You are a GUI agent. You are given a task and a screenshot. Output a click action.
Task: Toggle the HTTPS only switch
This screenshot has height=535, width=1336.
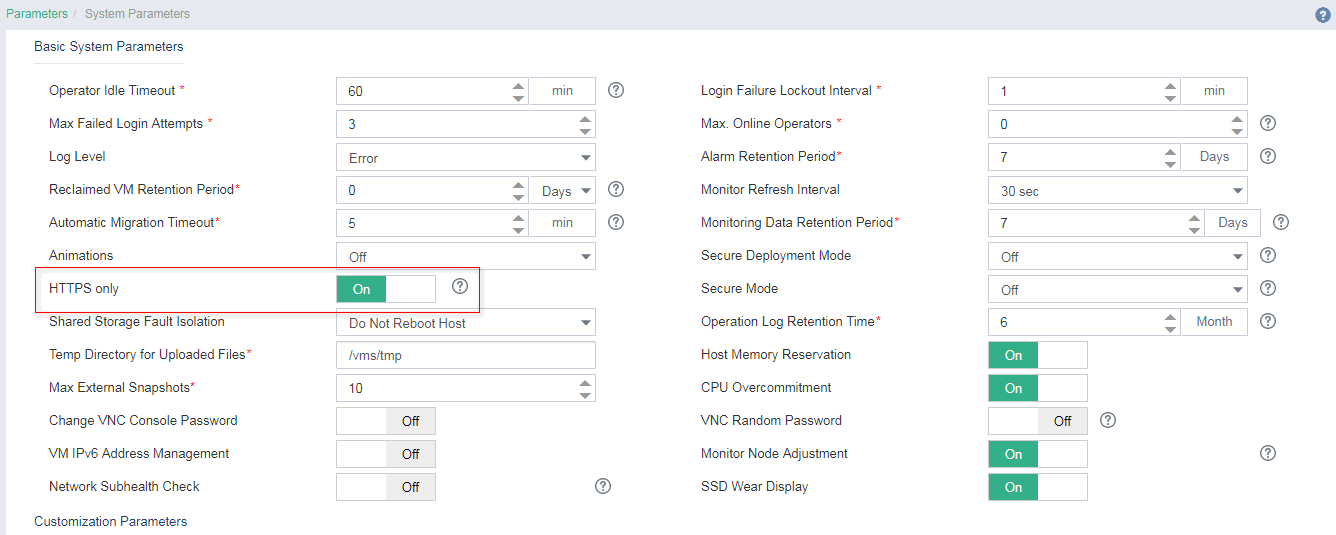coord(386,289)
